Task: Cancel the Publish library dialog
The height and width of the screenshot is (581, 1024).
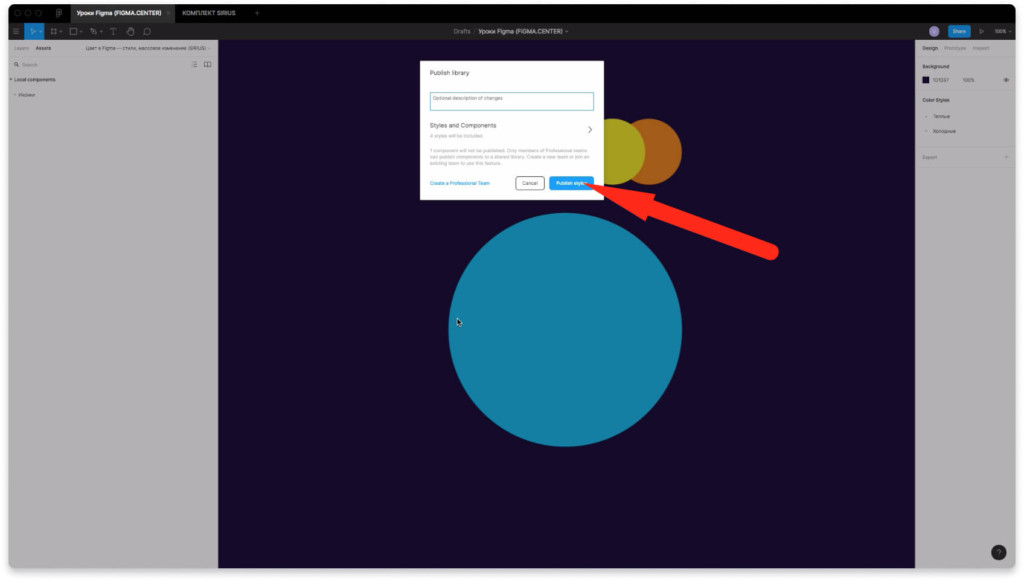Action: (x=530, y=183)
